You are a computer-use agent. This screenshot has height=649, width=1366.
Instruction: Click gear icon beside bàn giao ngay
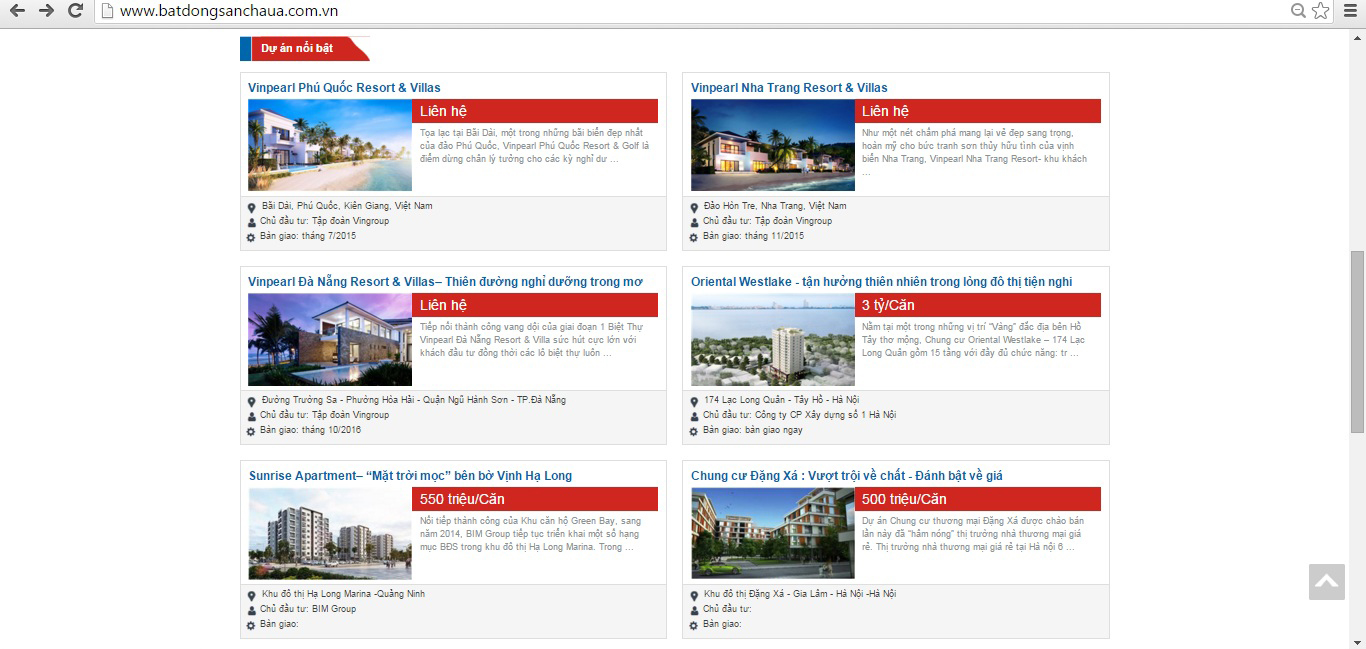click(x=694, y=432)
